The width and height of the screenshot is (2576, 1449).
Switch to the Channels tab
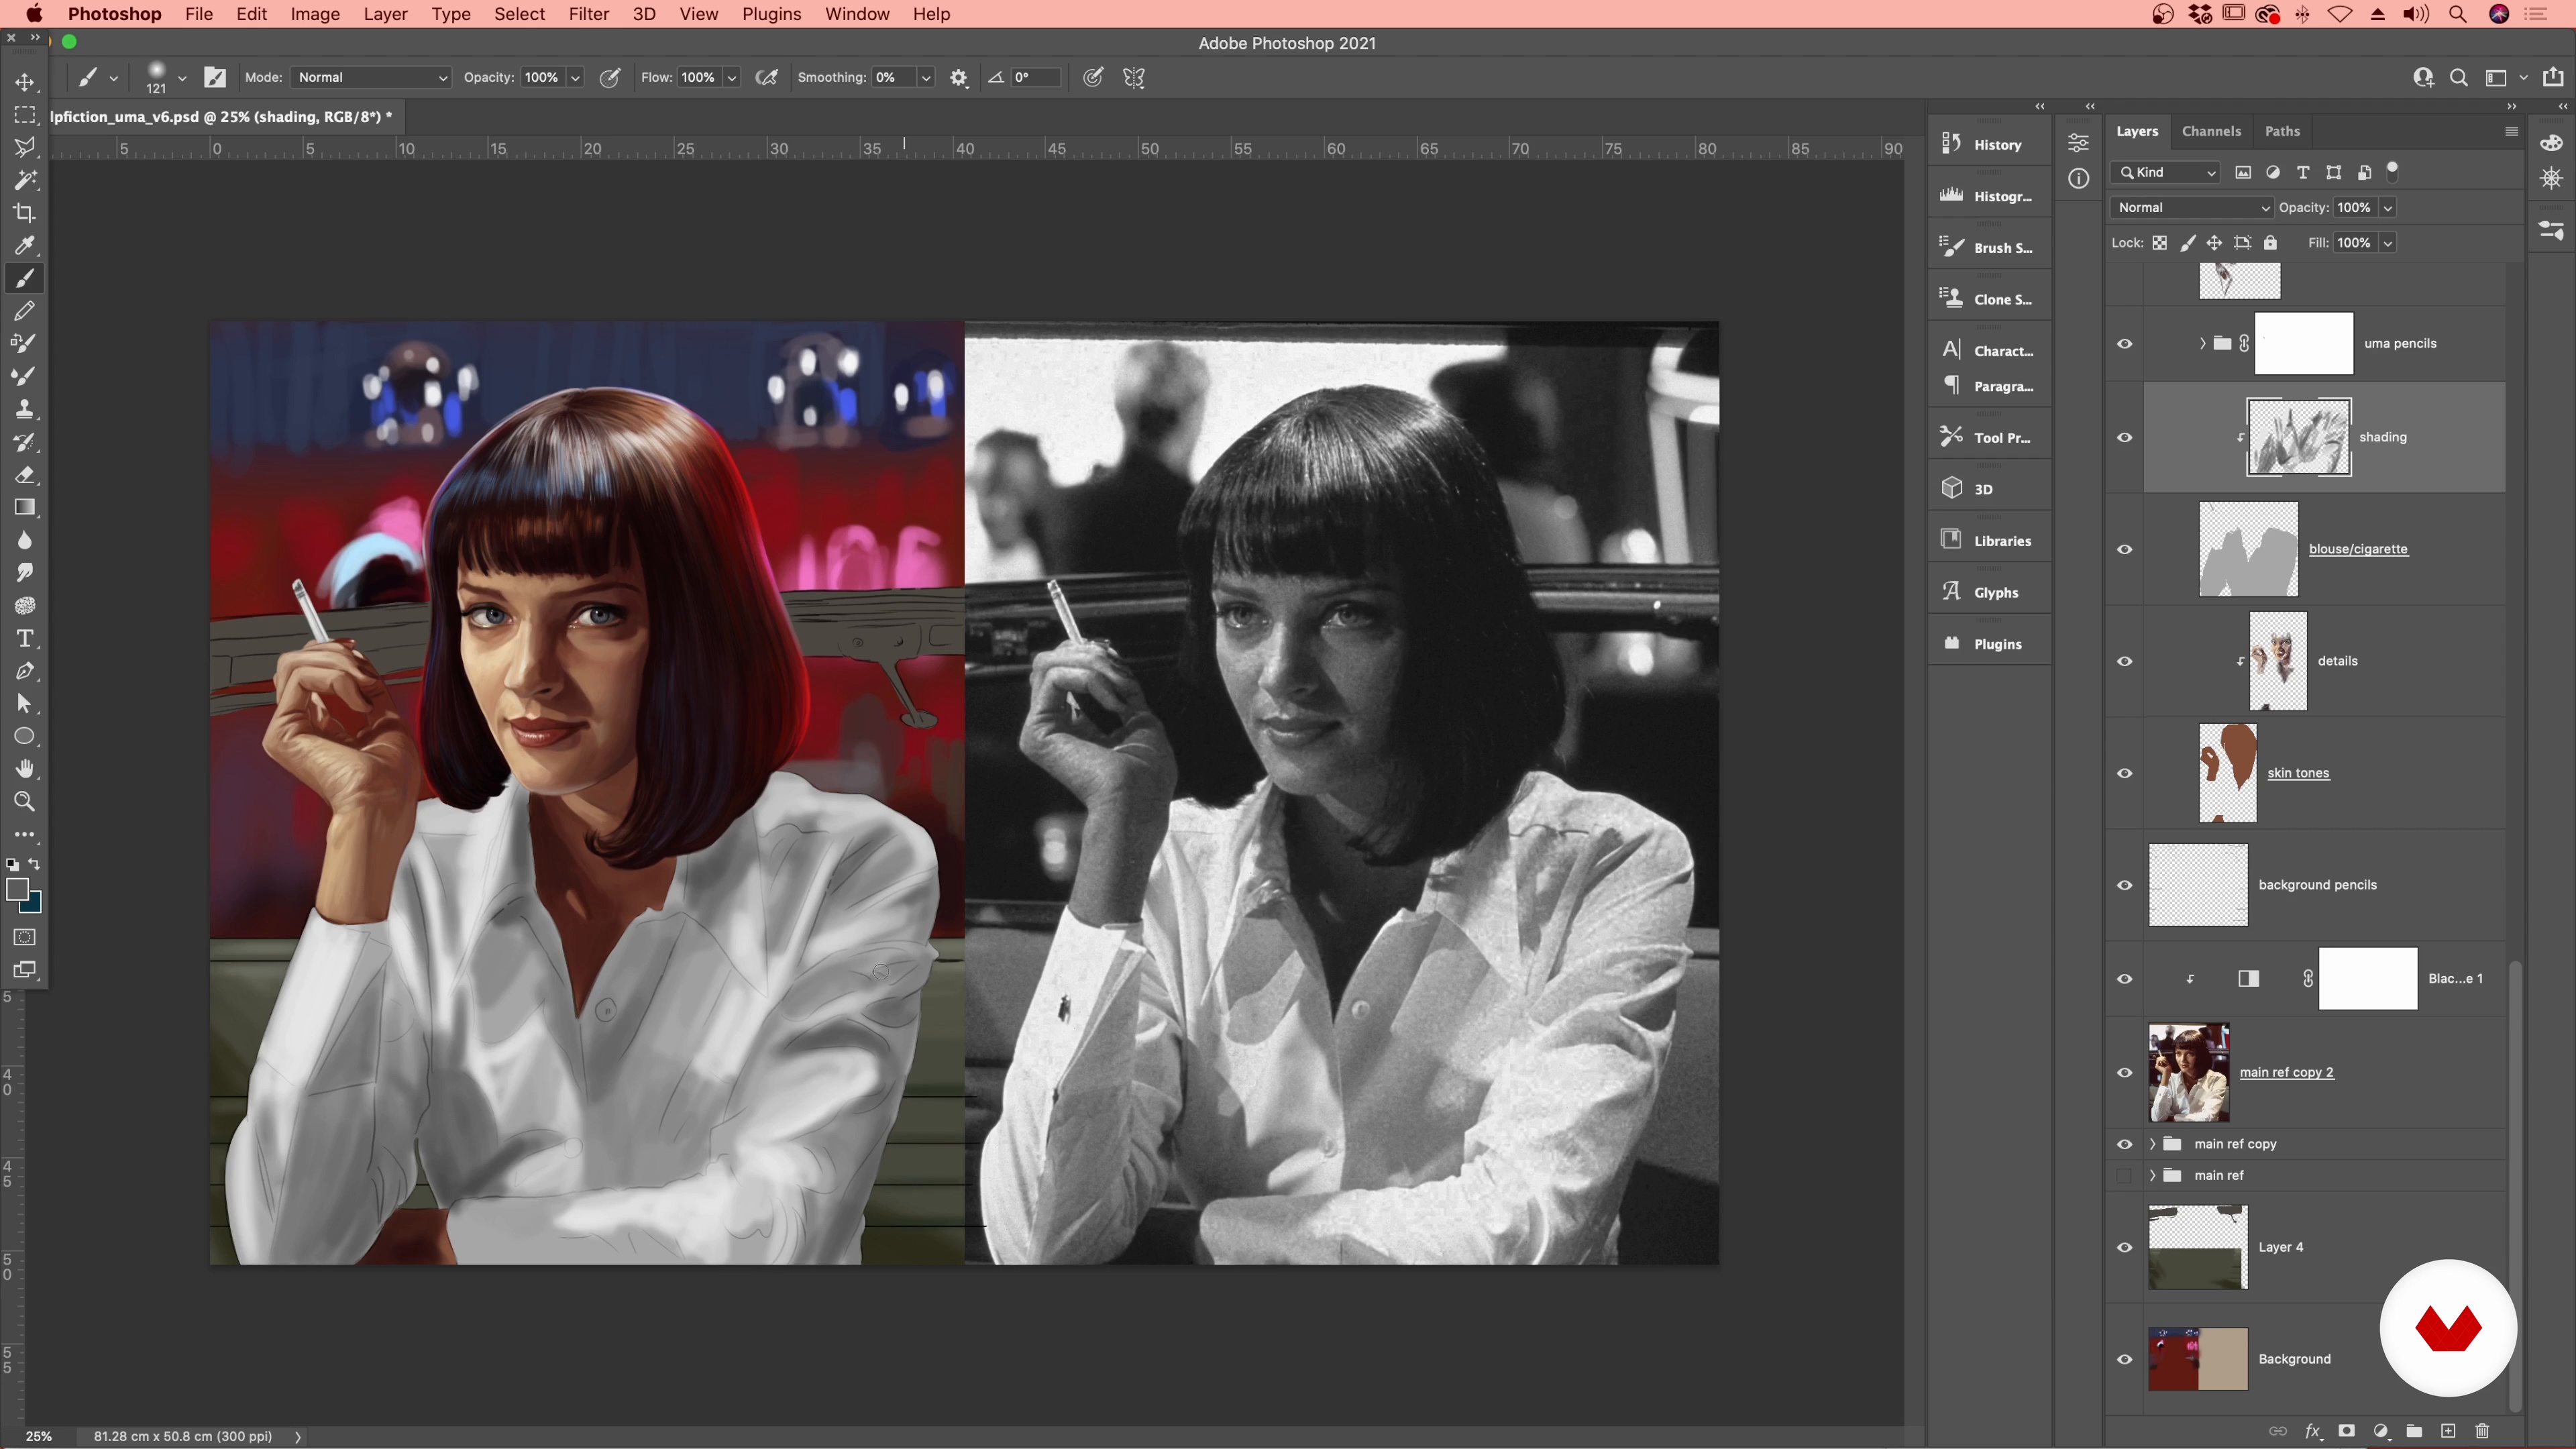point(2211,131)
